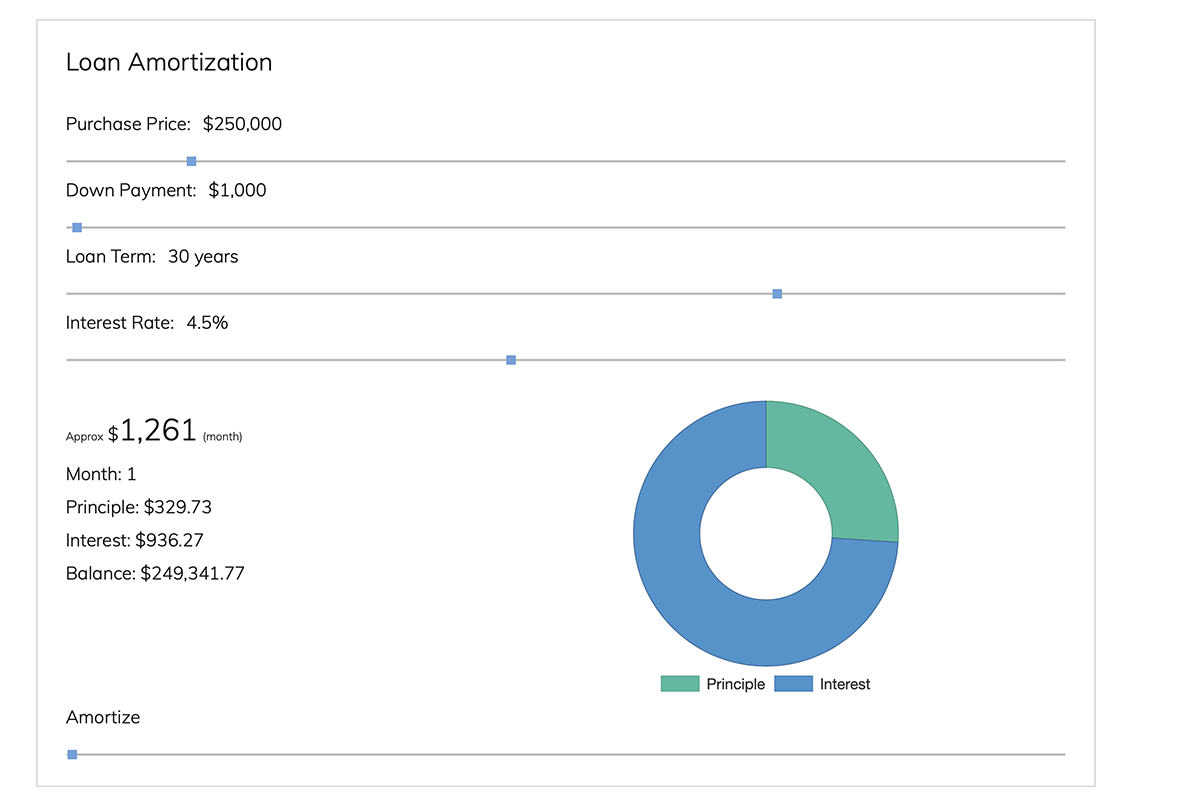Click the $250,000 purchase price value
Screen dimensions: 1200x800
pos(242,124)
